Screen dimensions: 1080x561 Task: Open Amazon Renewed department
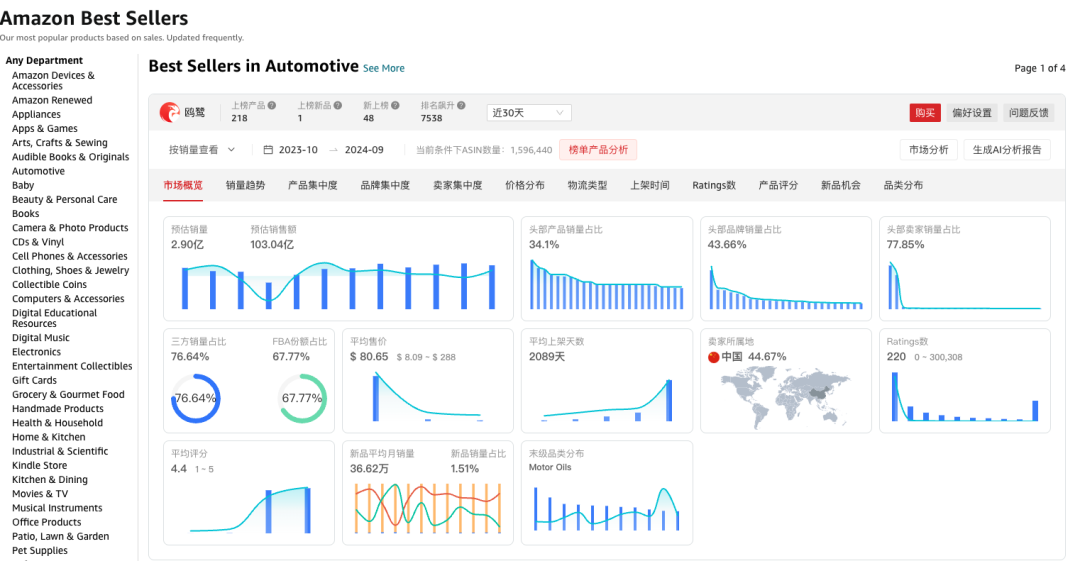(x=52, y=100)
